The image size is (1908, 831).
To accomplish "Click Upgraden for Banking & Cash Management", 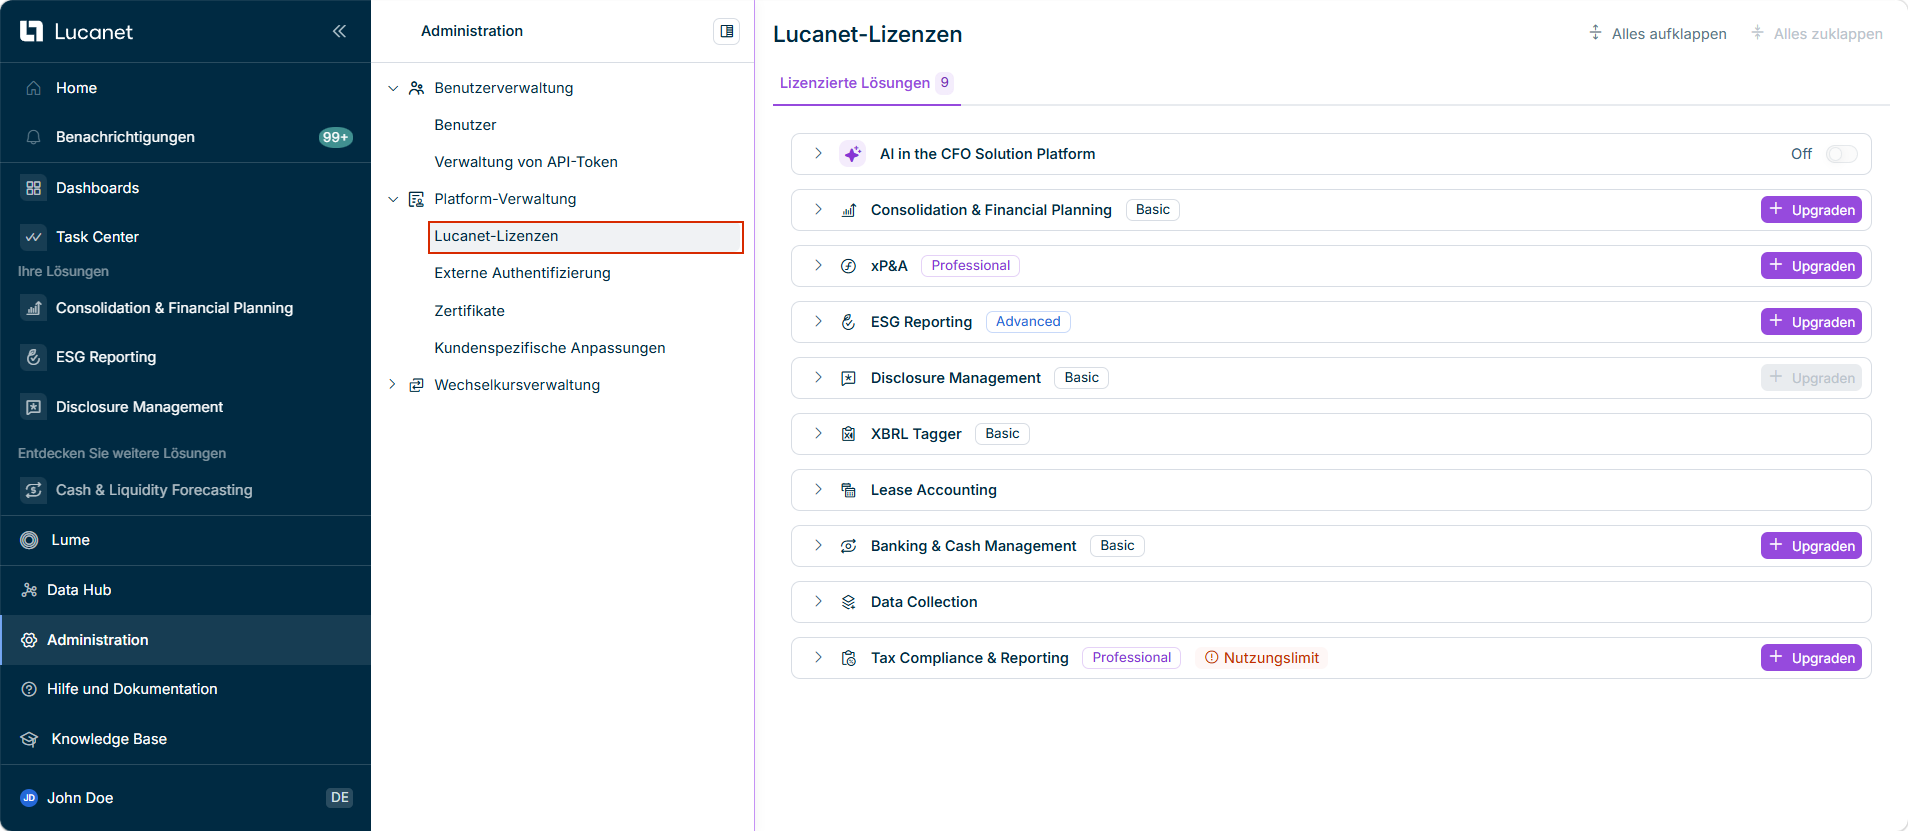I will (1811, 546).
